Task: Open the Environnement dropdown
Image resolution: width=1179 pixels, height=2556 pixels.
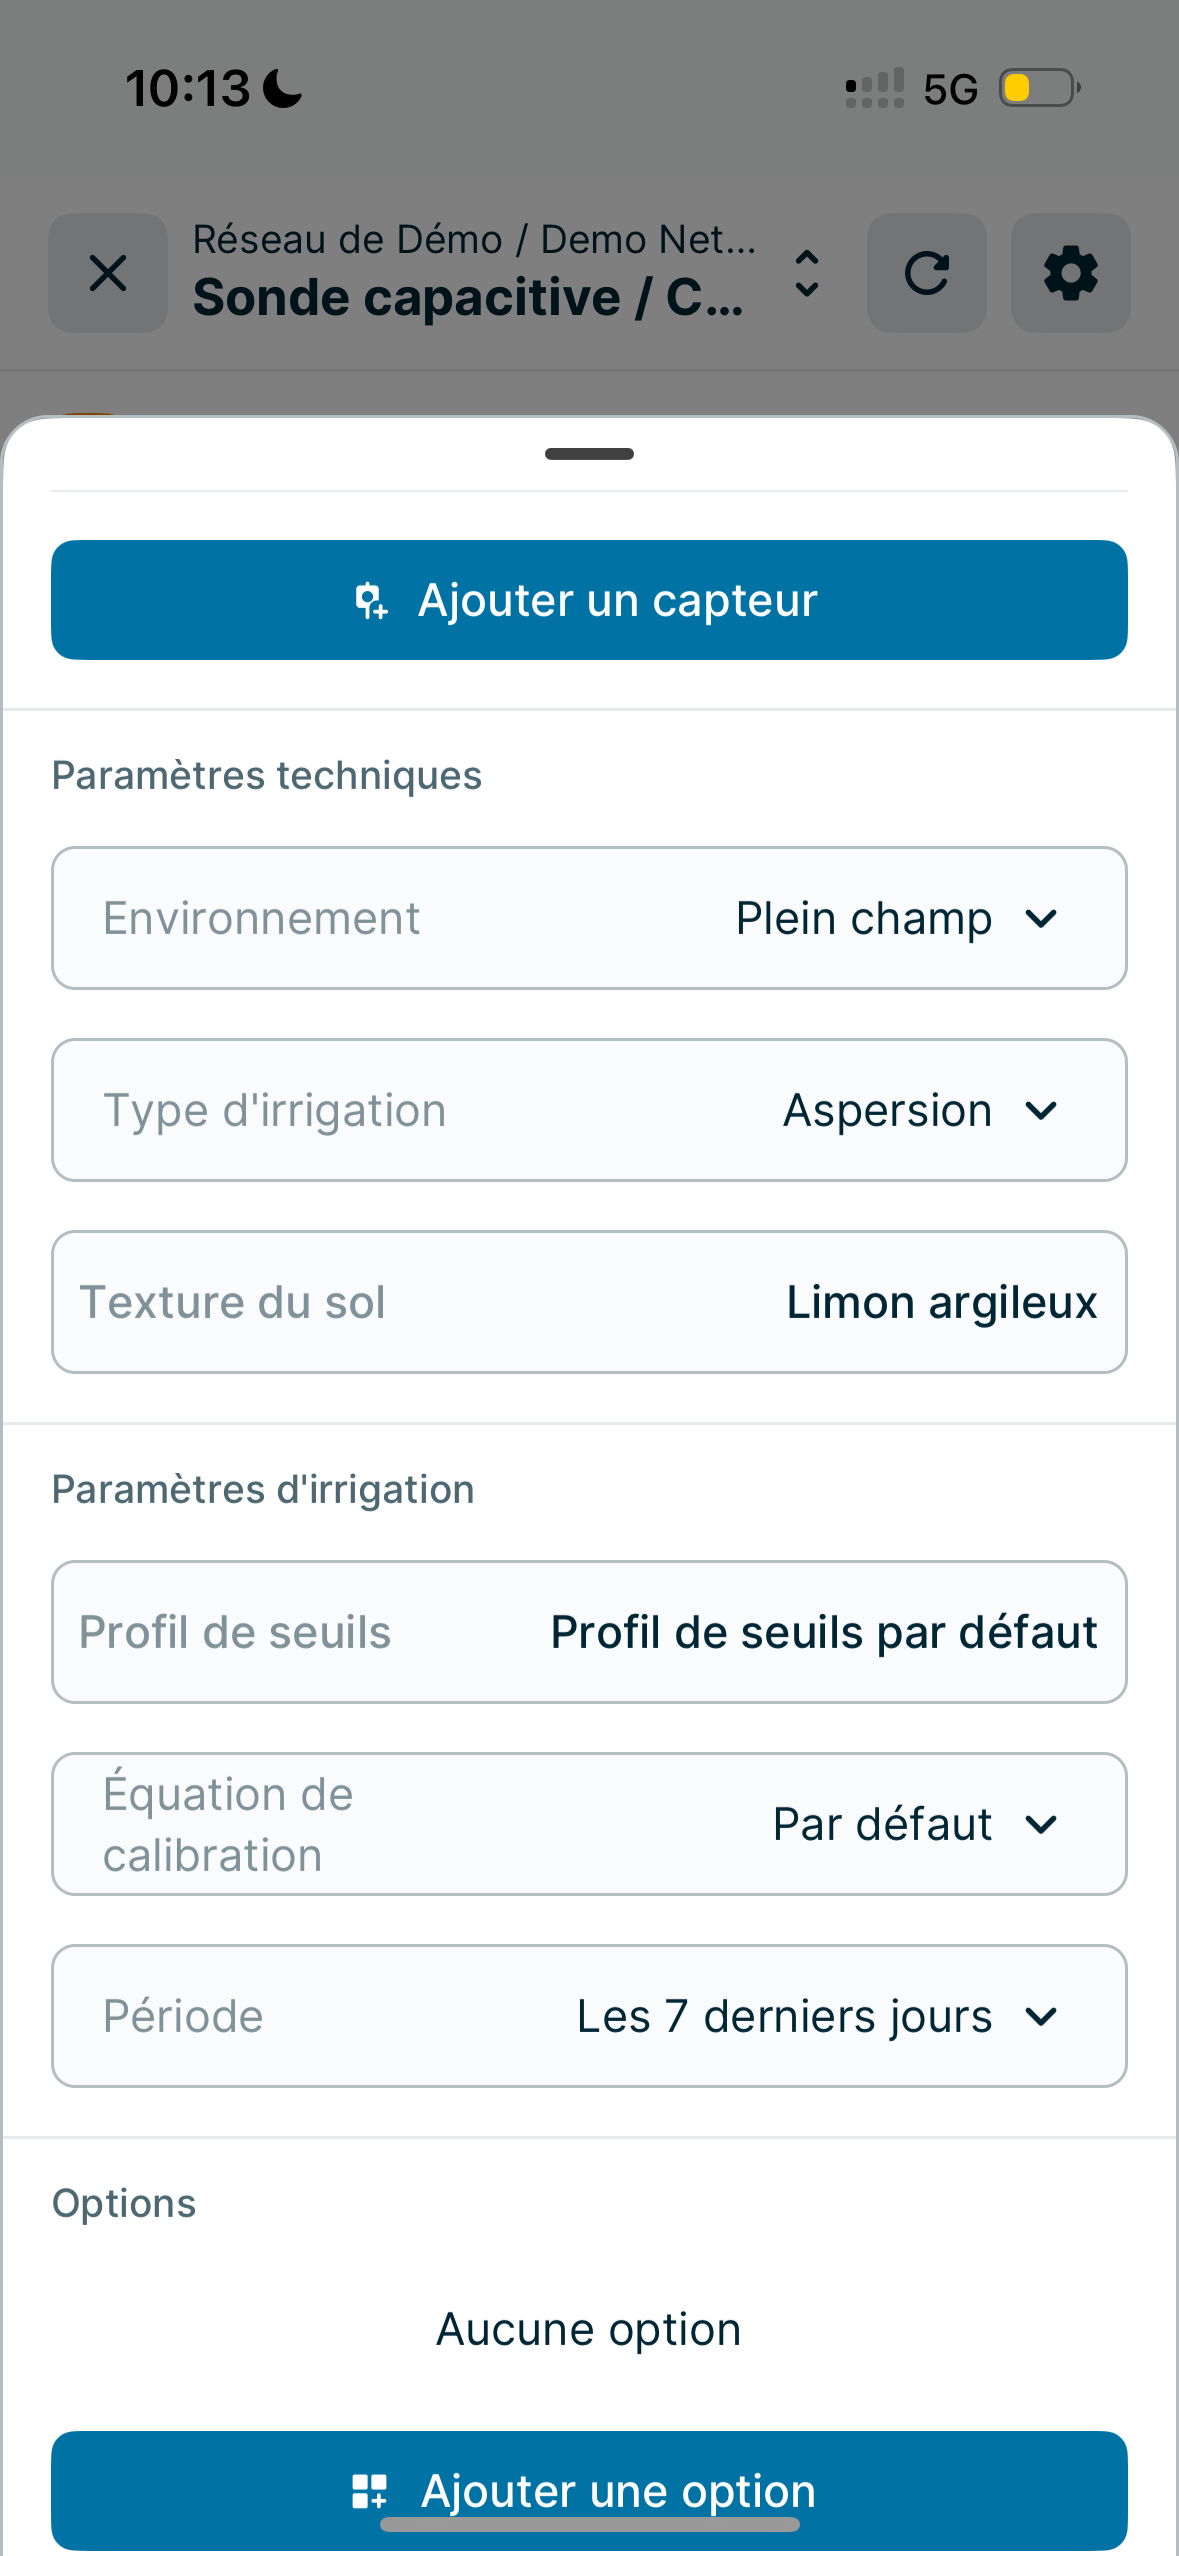Action: (589, 918)
